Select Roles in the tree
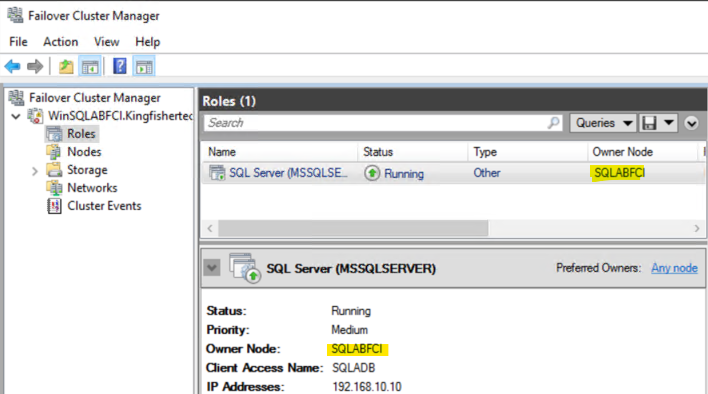This screenshot has height=394, width=708. pyautogui.click(x=81, y=134)
